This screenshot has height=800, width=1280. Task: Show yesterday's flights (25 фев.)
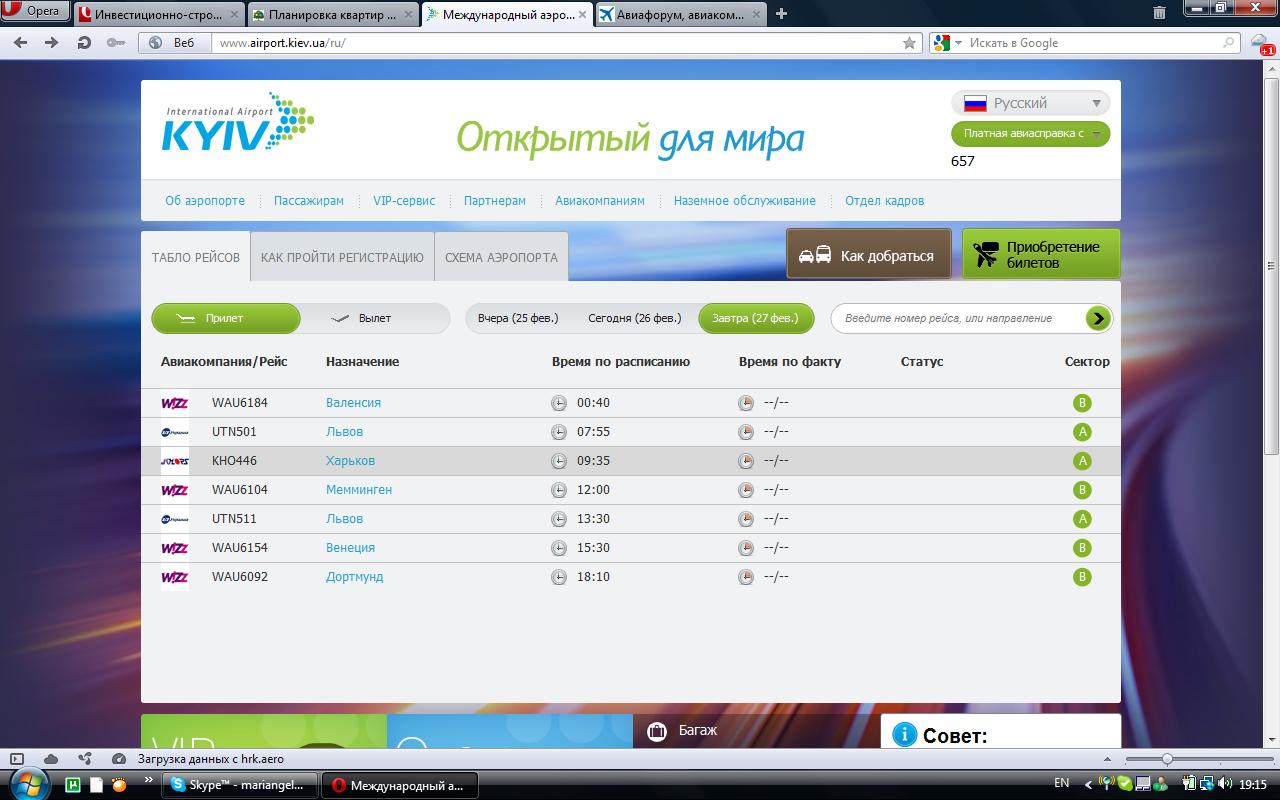coord(518,318)
